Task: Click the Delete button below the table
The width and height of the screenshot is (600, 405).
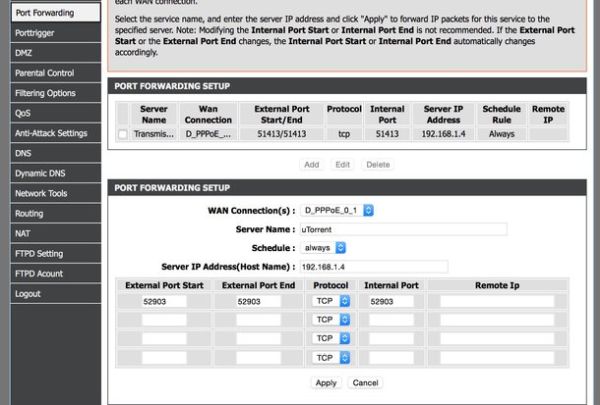Action: pyautogui.click(x=377, y=164)
